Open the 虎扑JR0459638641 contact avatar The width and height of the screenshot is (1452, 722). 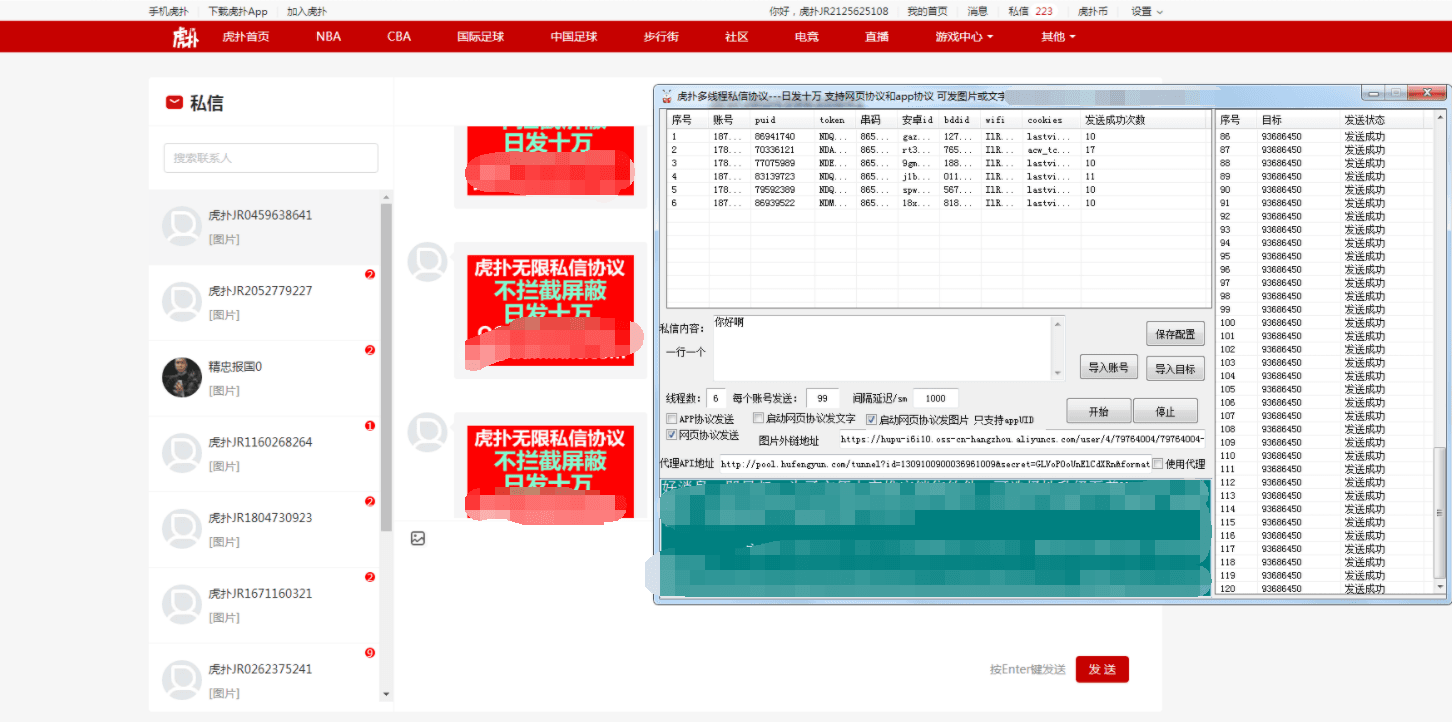tap(182, 226)
